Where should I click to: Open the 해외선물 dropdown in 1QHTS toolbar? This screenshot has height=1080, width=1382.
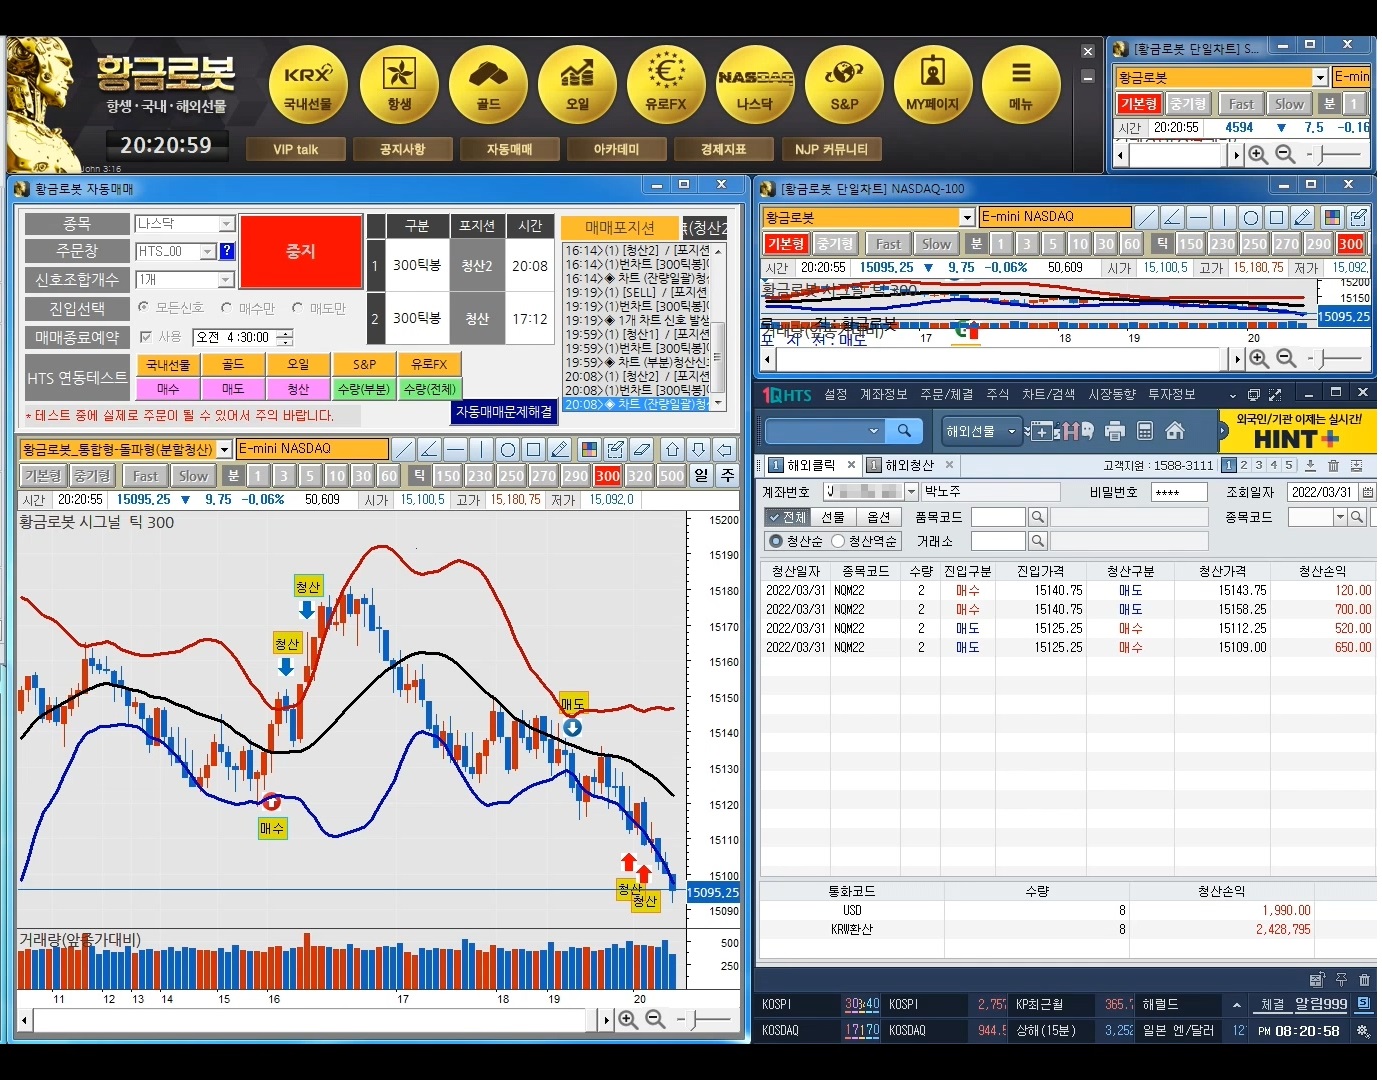coord(980,431)
